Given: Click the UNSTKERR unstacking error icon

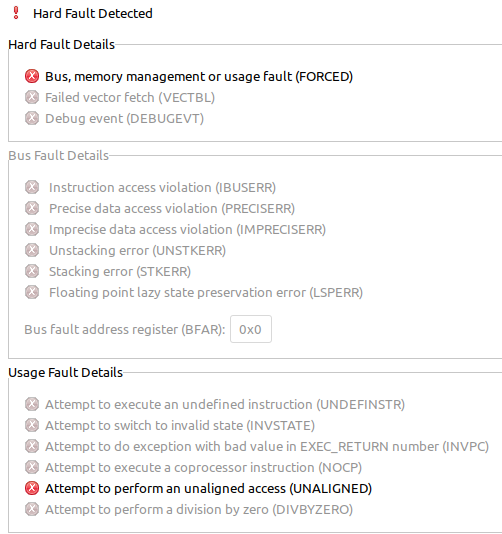Looking at the screenshot, I should point(32,250).
